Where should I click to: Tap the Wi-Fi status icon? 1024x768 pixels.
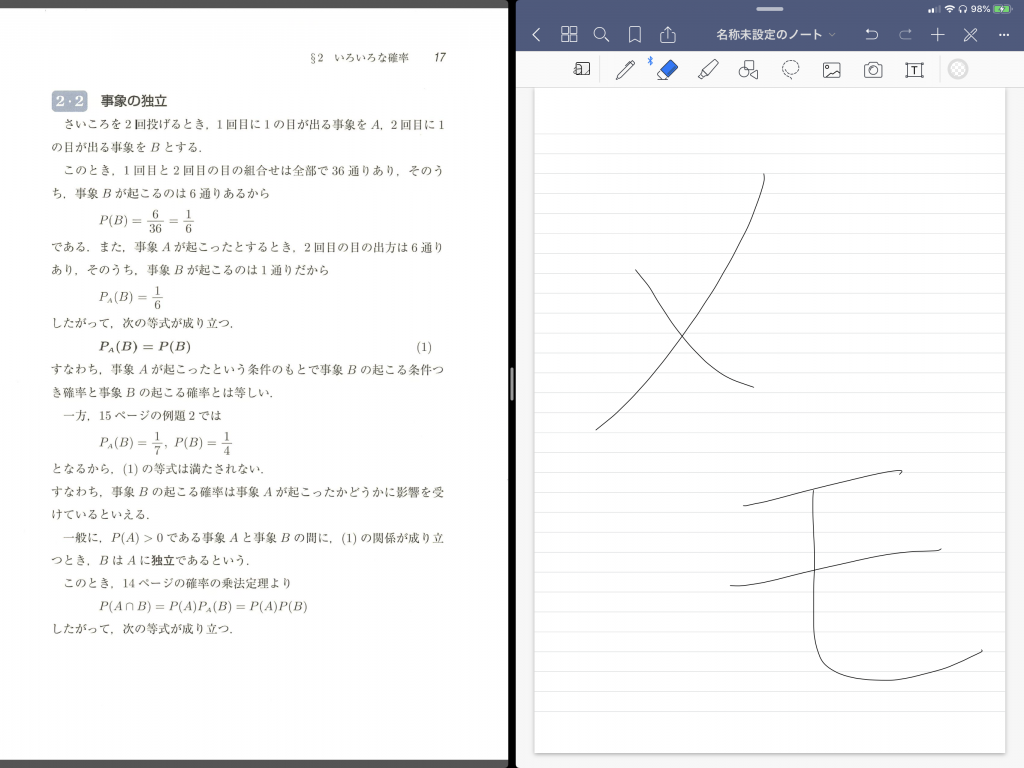950,9
